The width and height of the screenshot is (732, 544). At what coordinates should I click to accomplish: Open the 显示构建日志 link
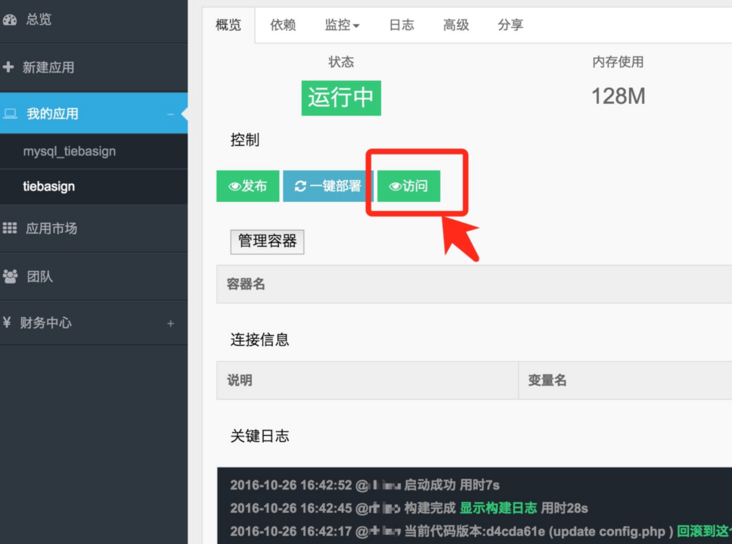[x=498, y=508]
